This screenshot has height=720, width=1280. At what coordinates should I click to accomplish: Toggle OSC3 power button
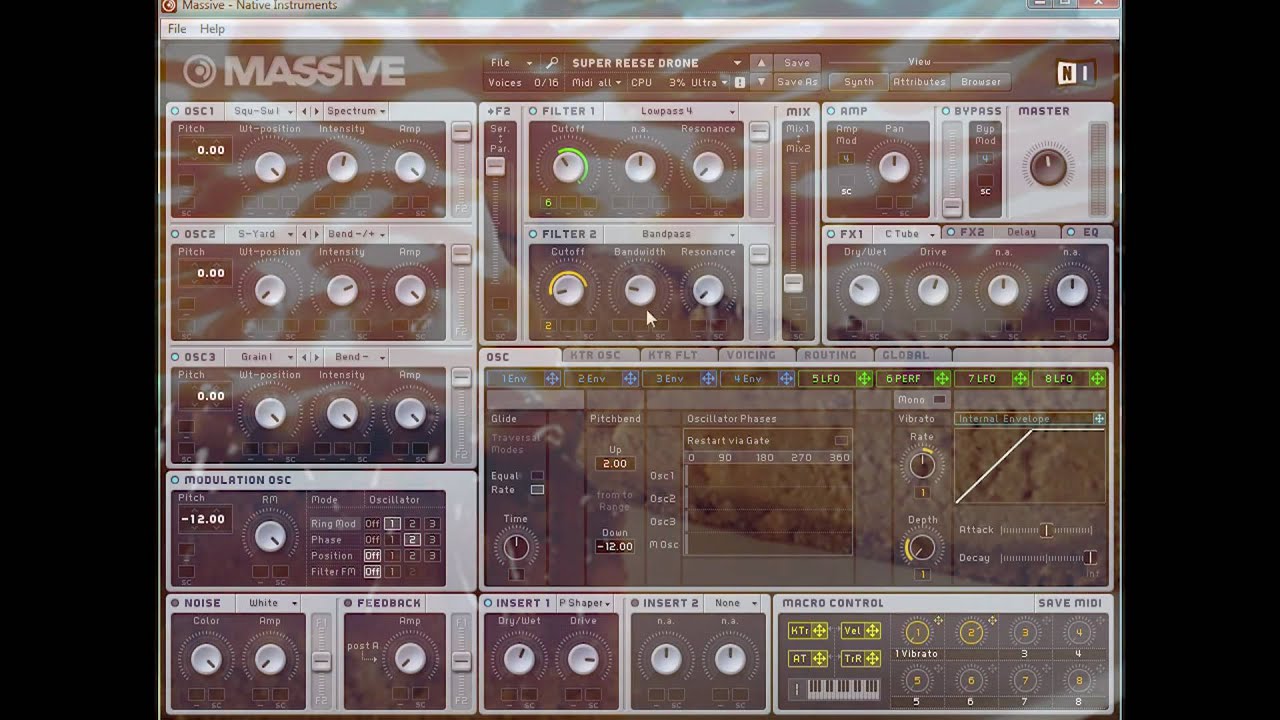pyautogui.click(x=175, y=357)
